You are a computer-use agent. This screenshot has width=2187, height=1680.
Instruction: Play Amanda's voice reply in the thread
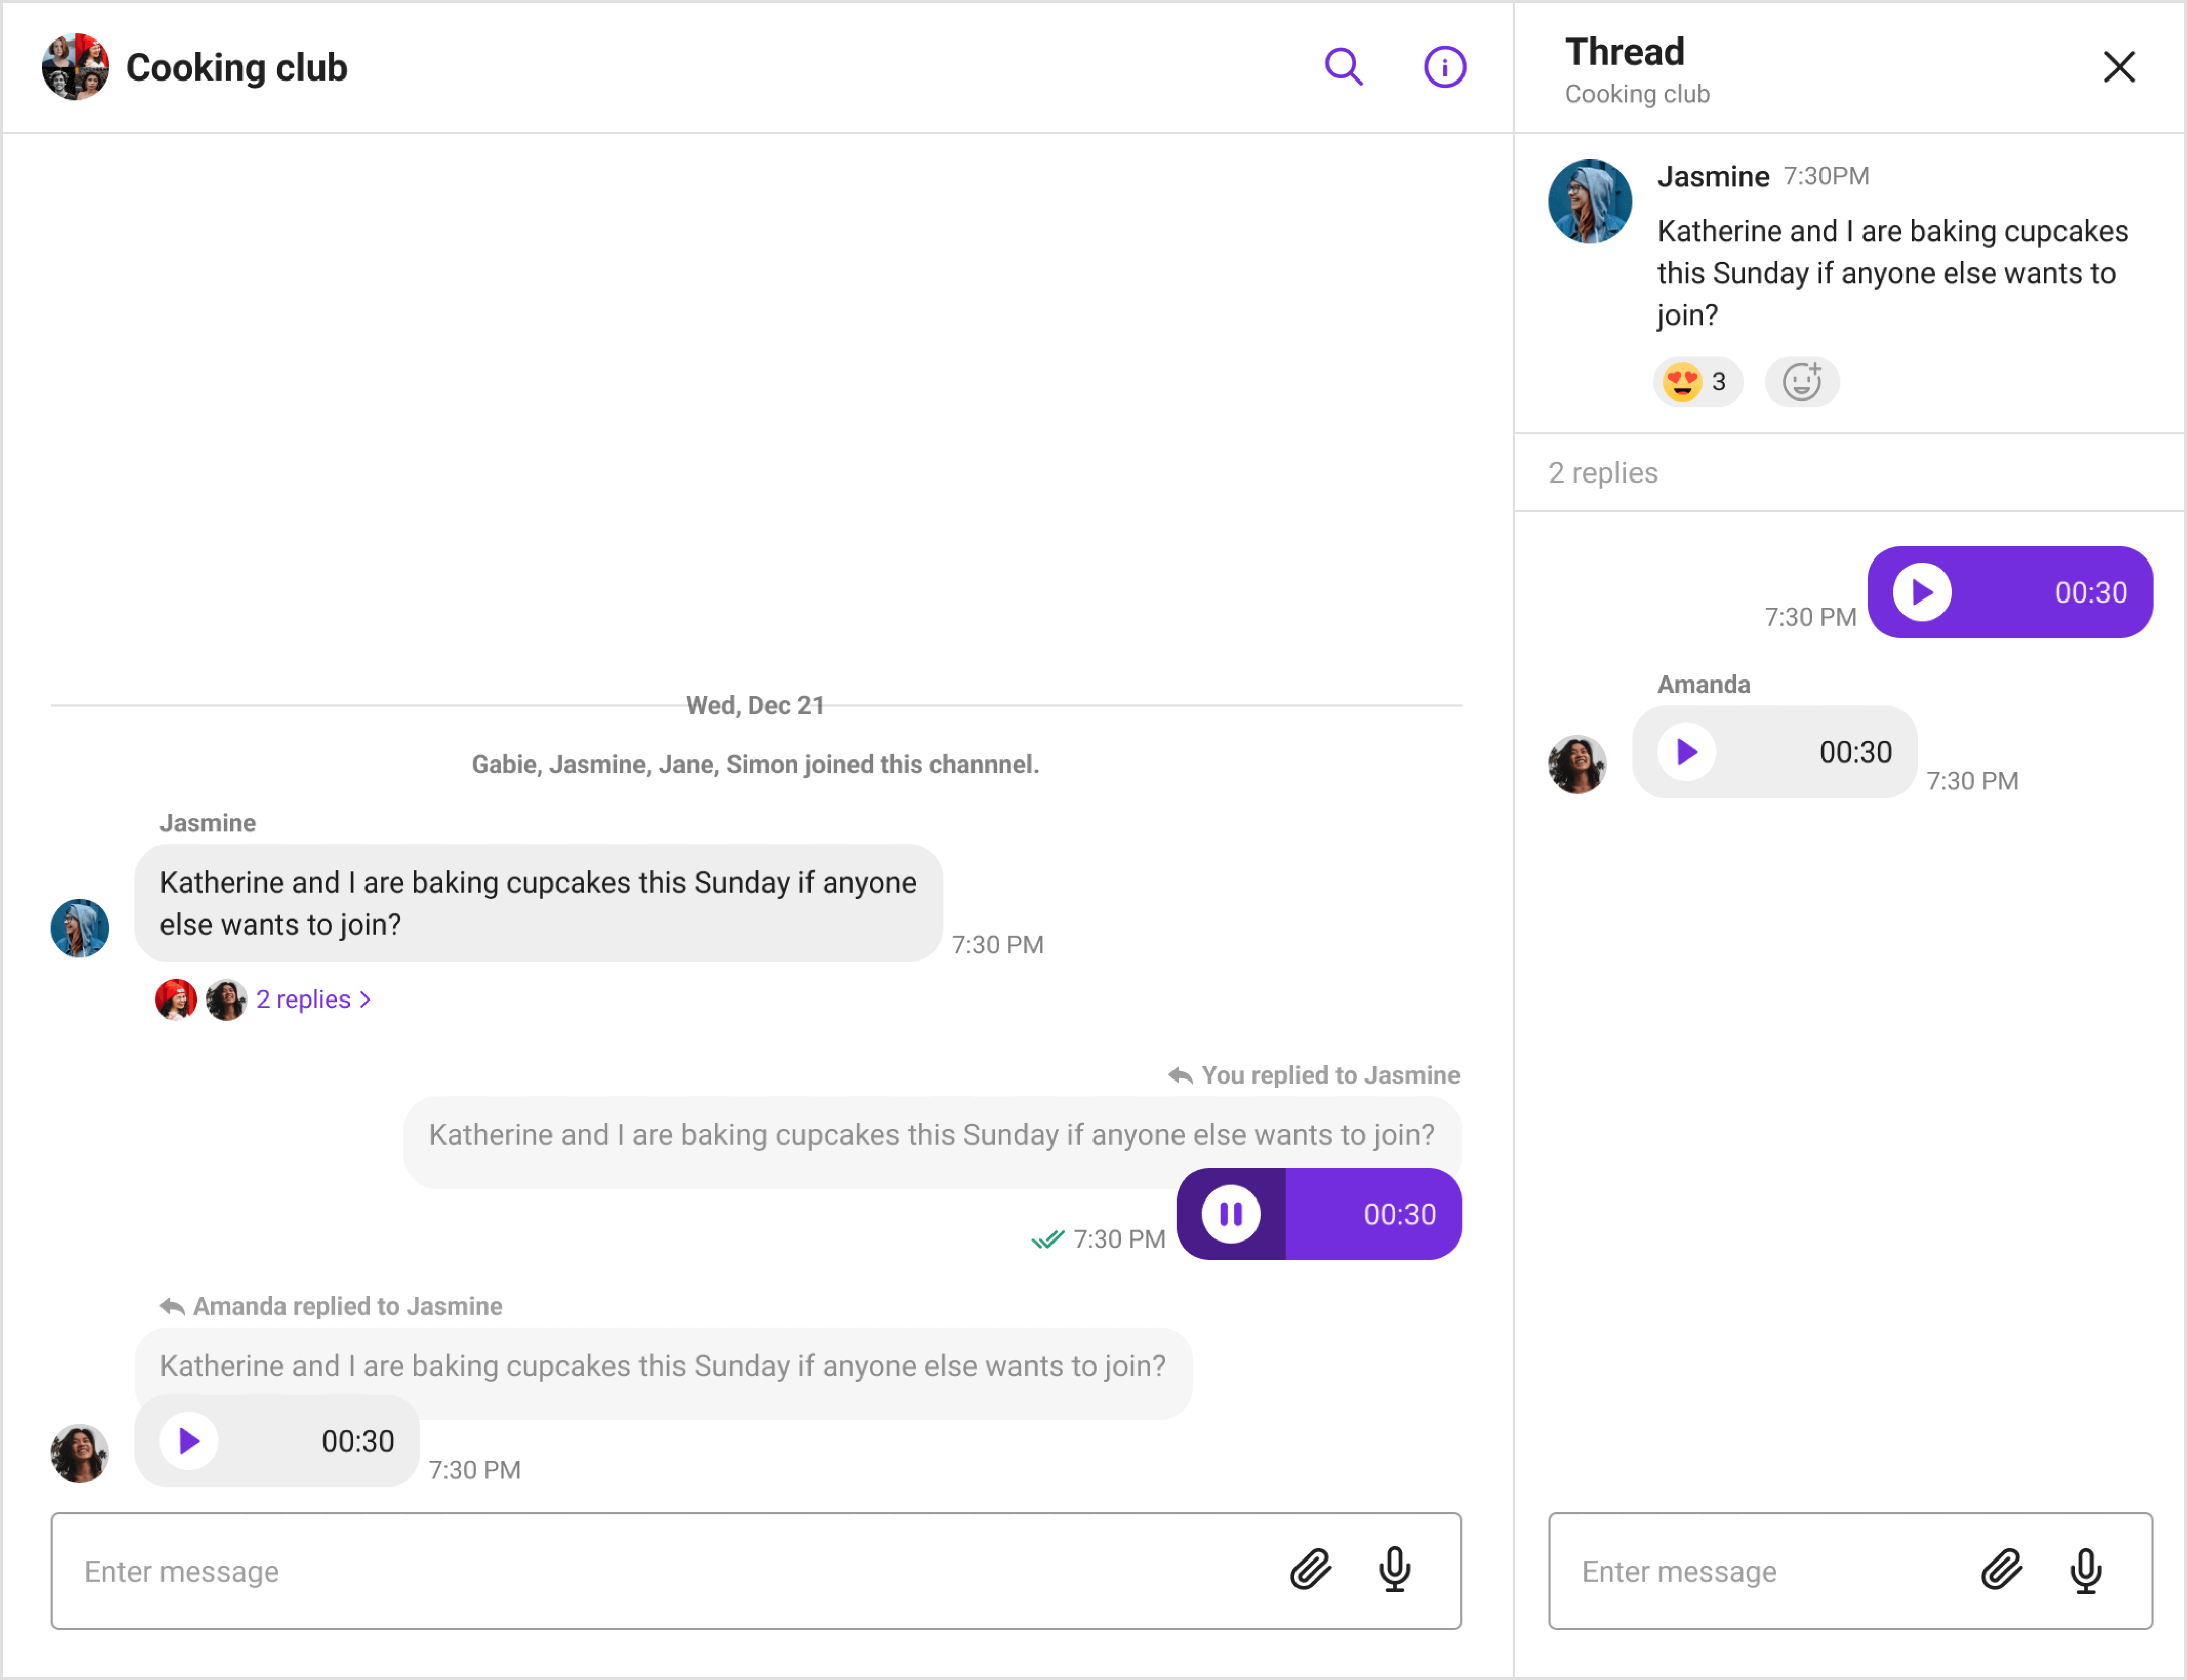click(x=1686, y=751)
